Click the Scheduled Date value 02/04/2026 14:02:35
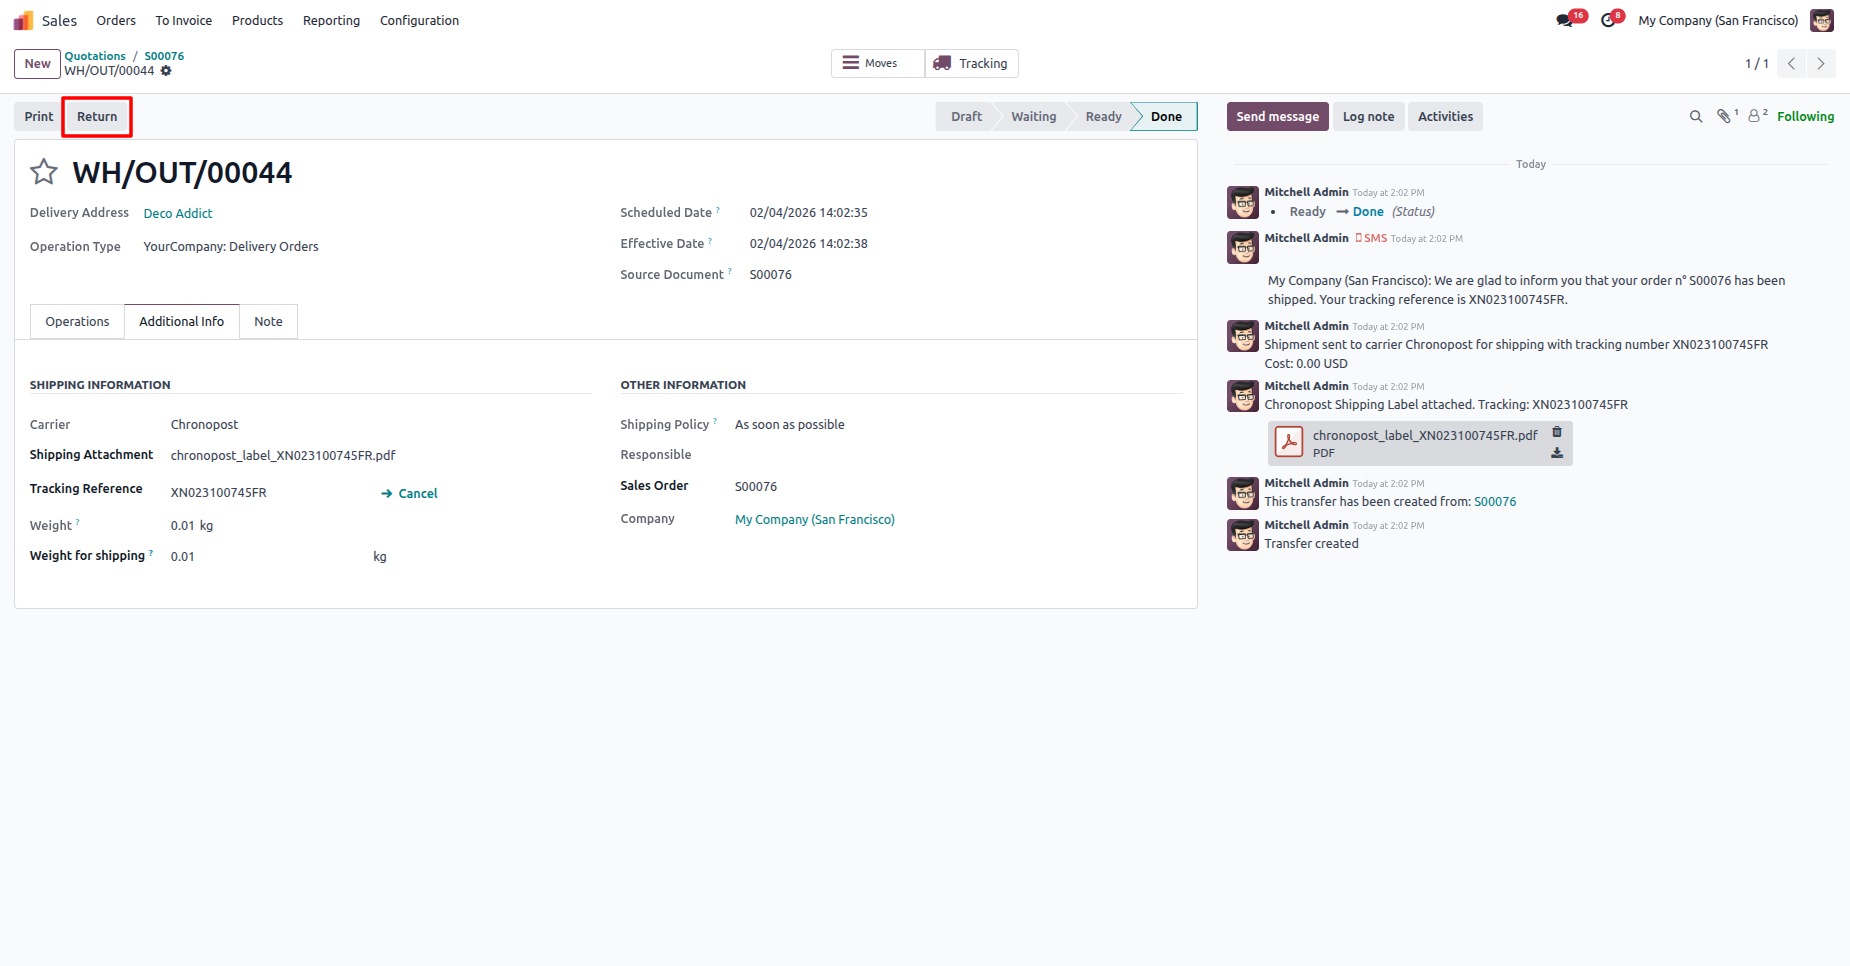 [809, 213]
